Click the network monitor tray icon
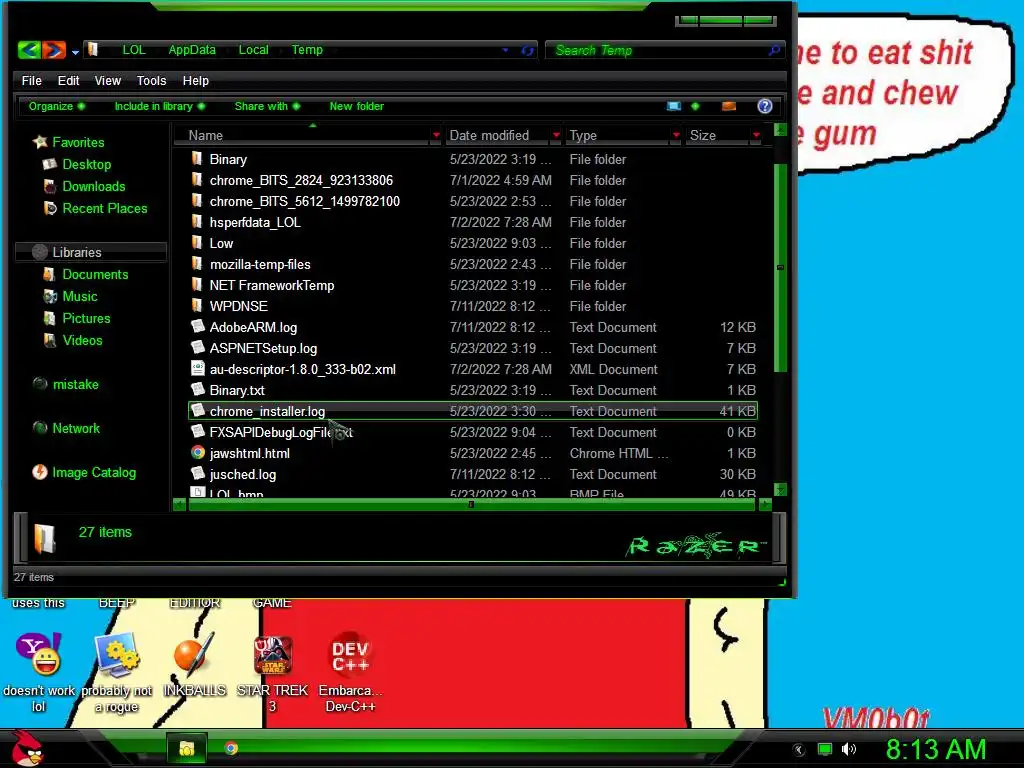The width and height of the screenshot is (1024, 768). [825, 749]
